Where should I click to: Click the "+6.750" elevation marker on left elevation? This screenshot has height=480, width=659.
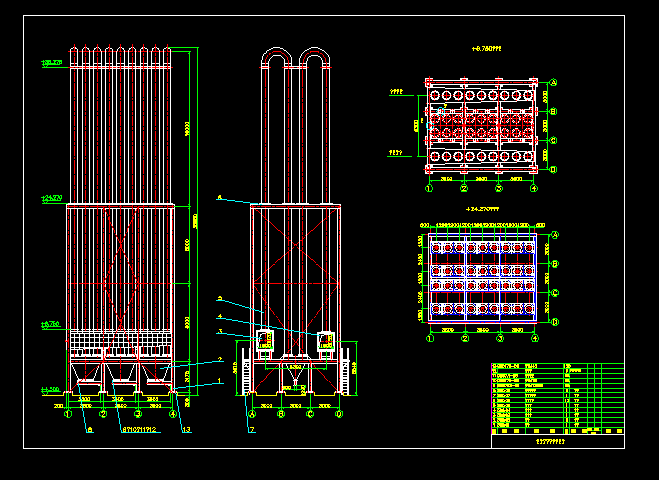tap(51, 324)
